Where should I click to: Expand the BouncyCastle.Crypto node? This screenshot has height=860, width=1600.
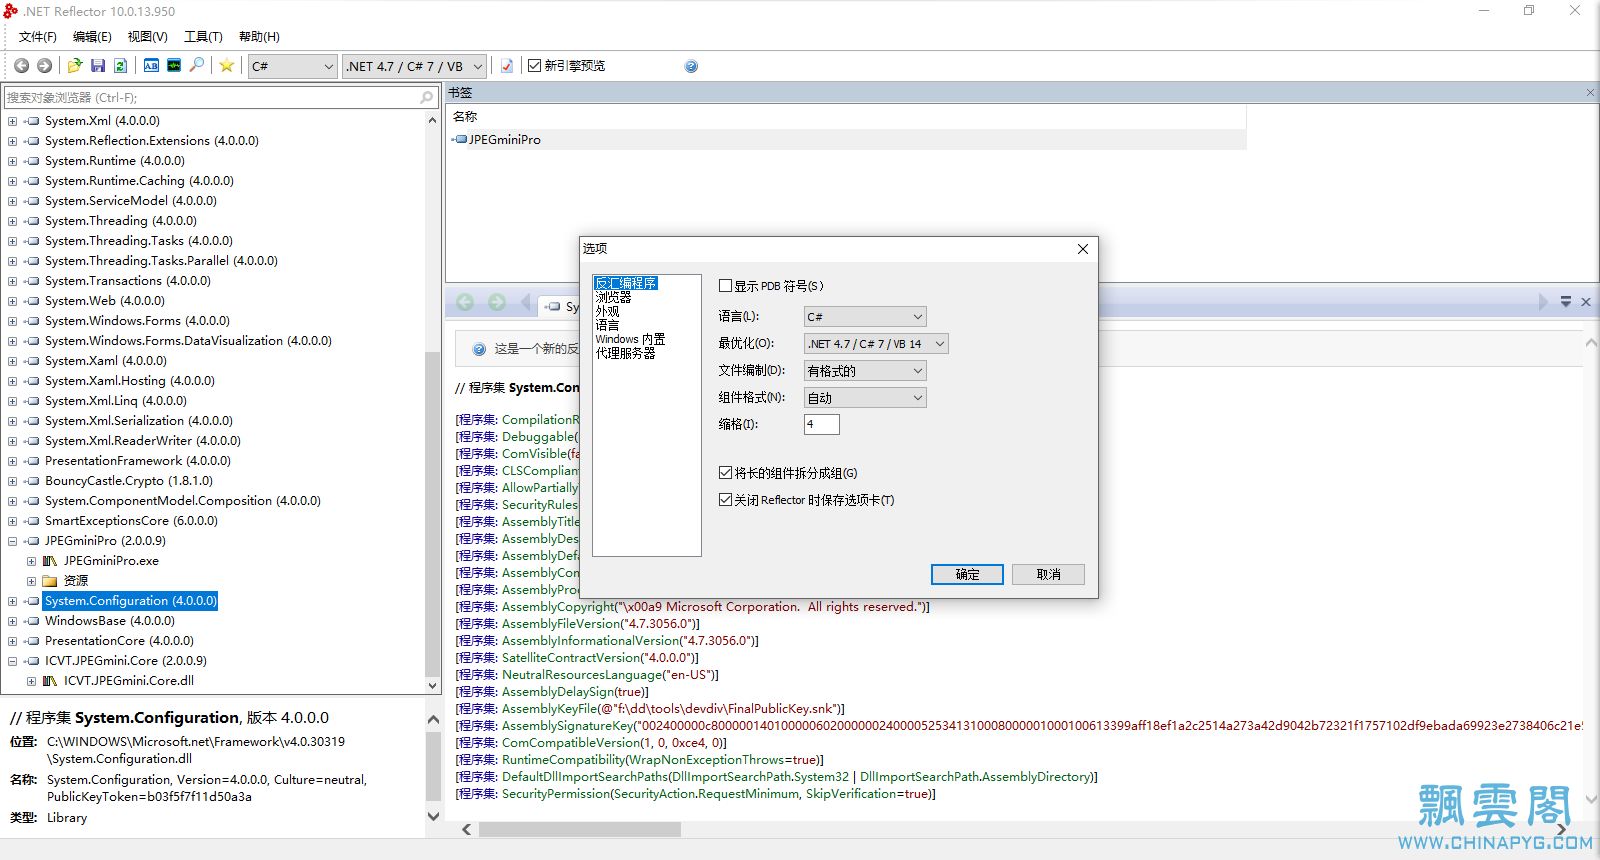click(13, 481)
